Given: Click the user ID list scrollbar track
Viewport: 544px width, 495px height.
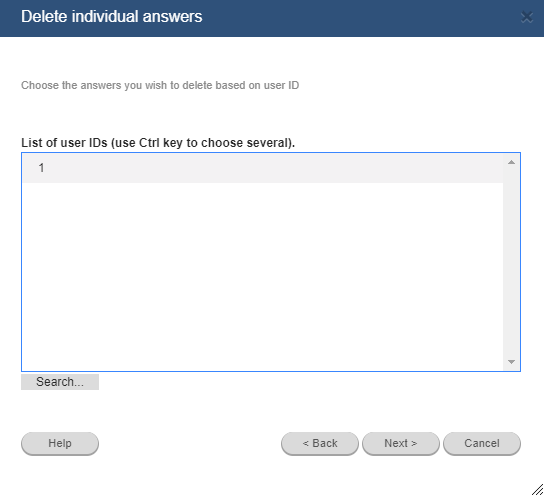Looking at the screenshot, I should coord(511,262).
